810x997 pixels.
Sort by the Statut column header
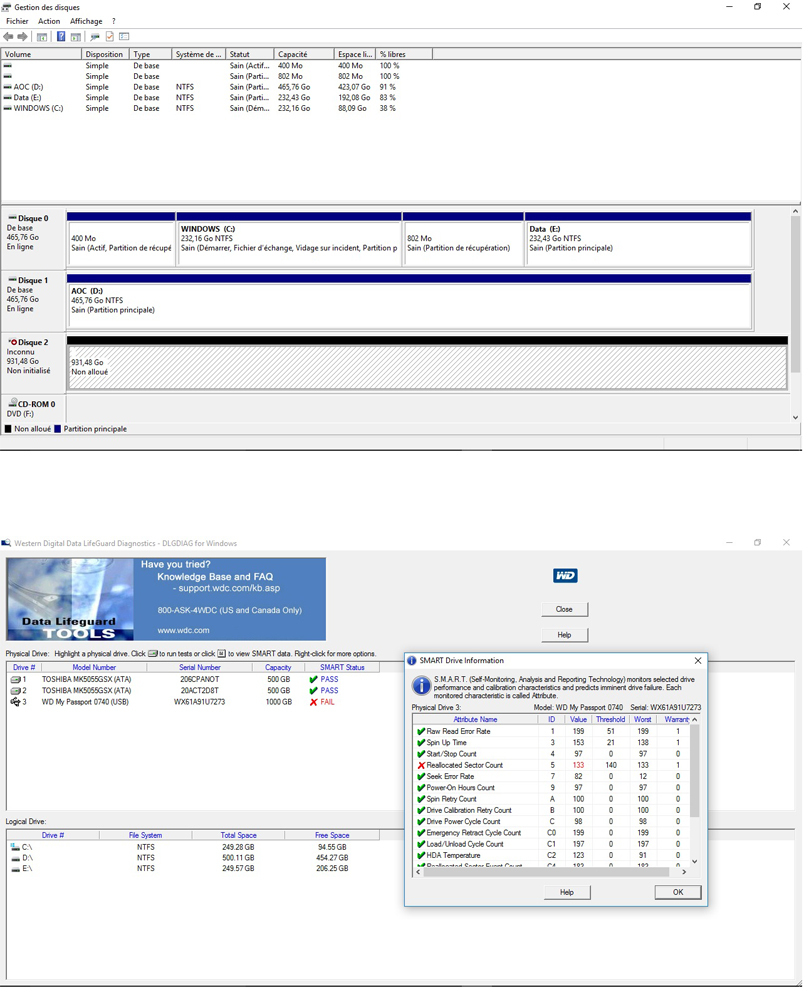tap(250, 55)
